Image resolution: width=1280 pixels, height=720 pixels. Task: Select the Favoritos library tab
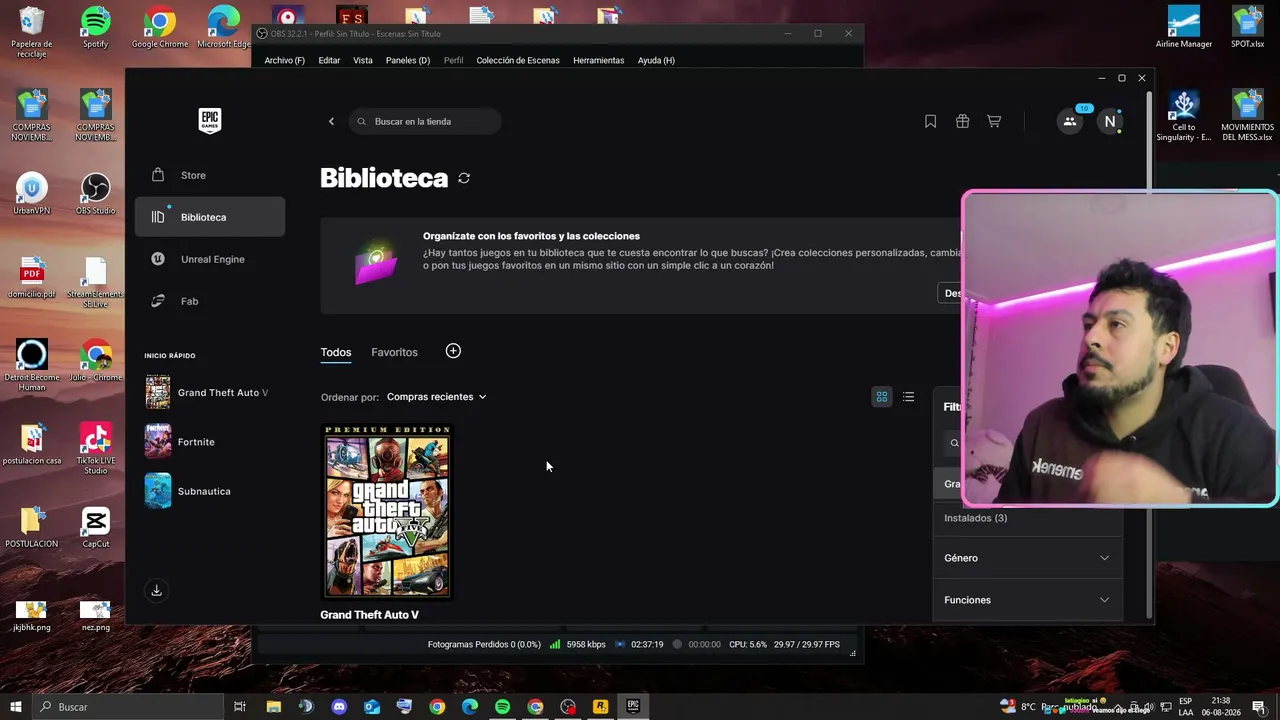(x=394, y=352)
